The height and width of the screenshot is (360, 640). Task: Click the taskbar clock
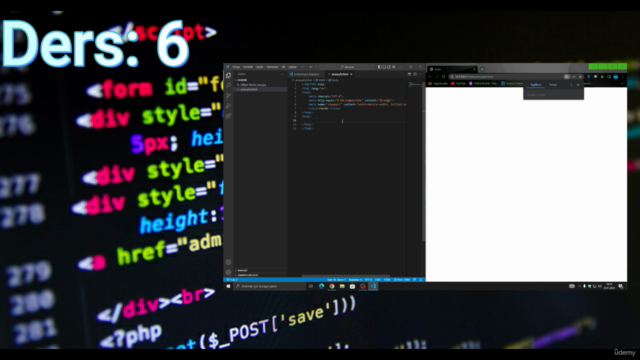coord(609,286)
